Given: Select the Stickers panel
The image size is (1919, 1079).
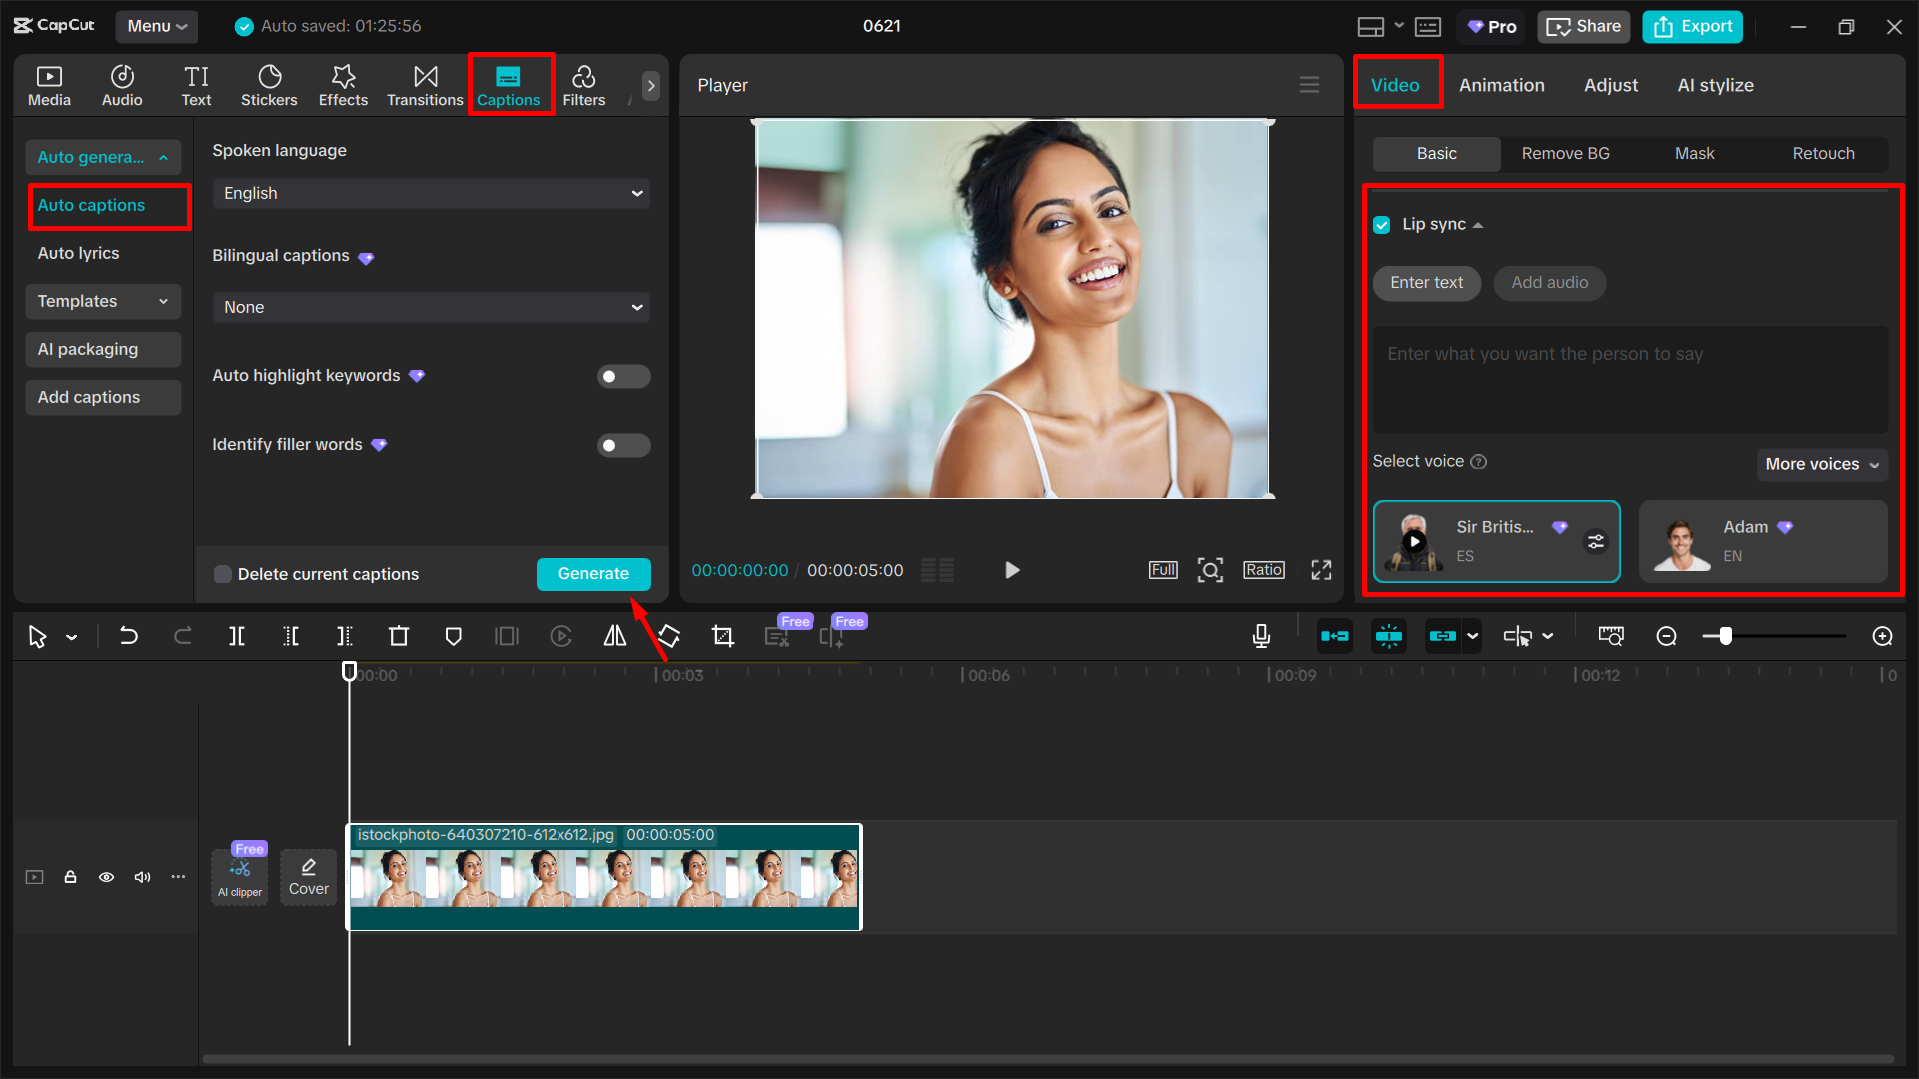Looking at the screenshot, I should click(269, 85).
